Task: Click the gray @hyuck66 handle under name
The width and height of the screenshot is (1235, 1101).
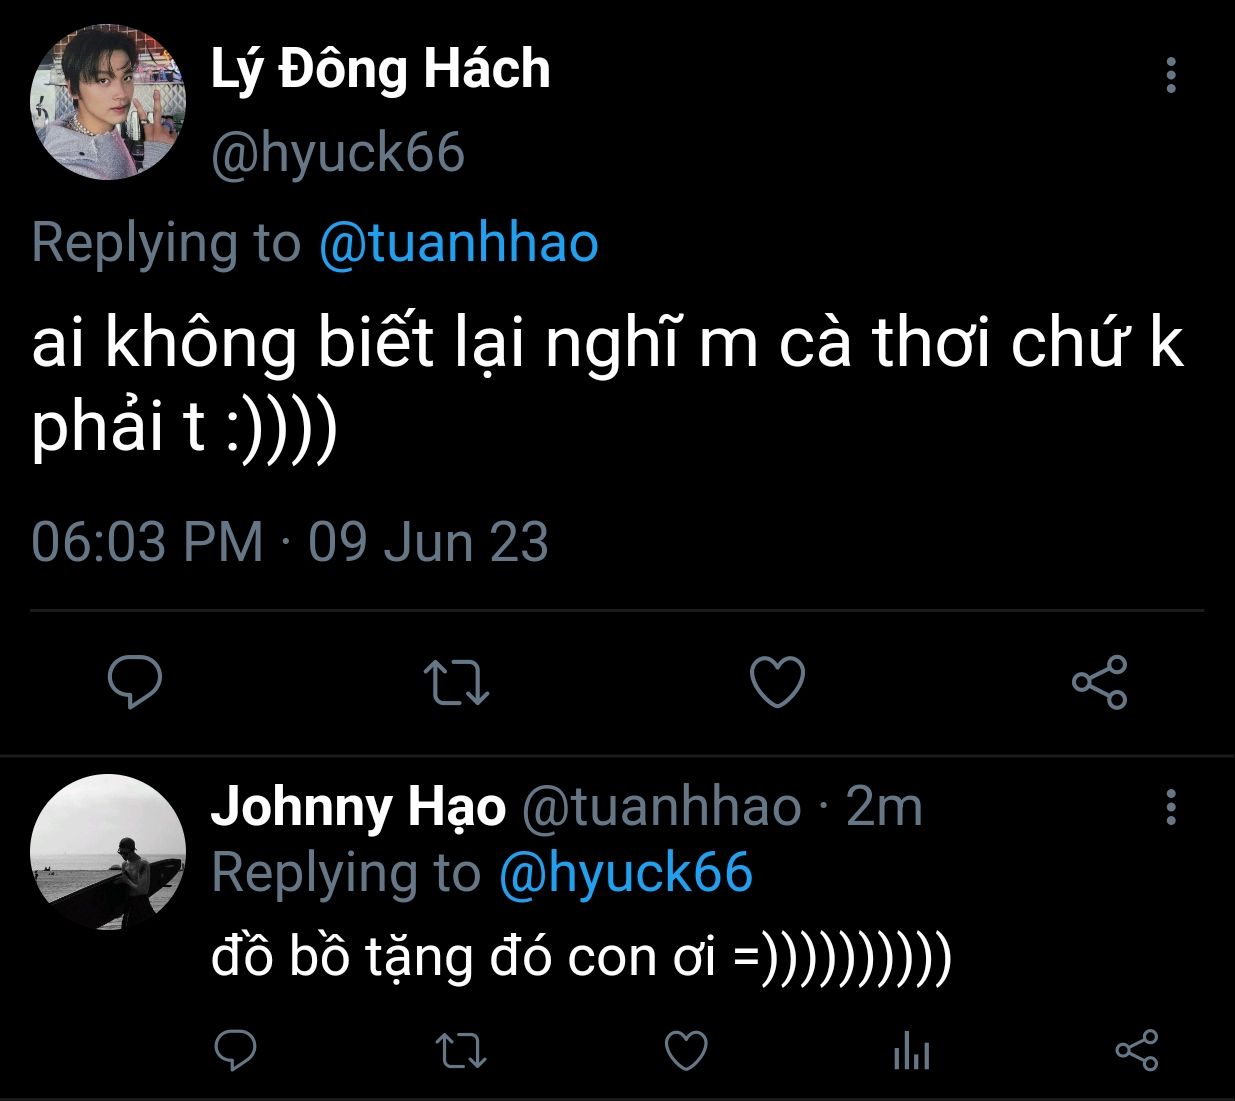Action: point(338,153)
